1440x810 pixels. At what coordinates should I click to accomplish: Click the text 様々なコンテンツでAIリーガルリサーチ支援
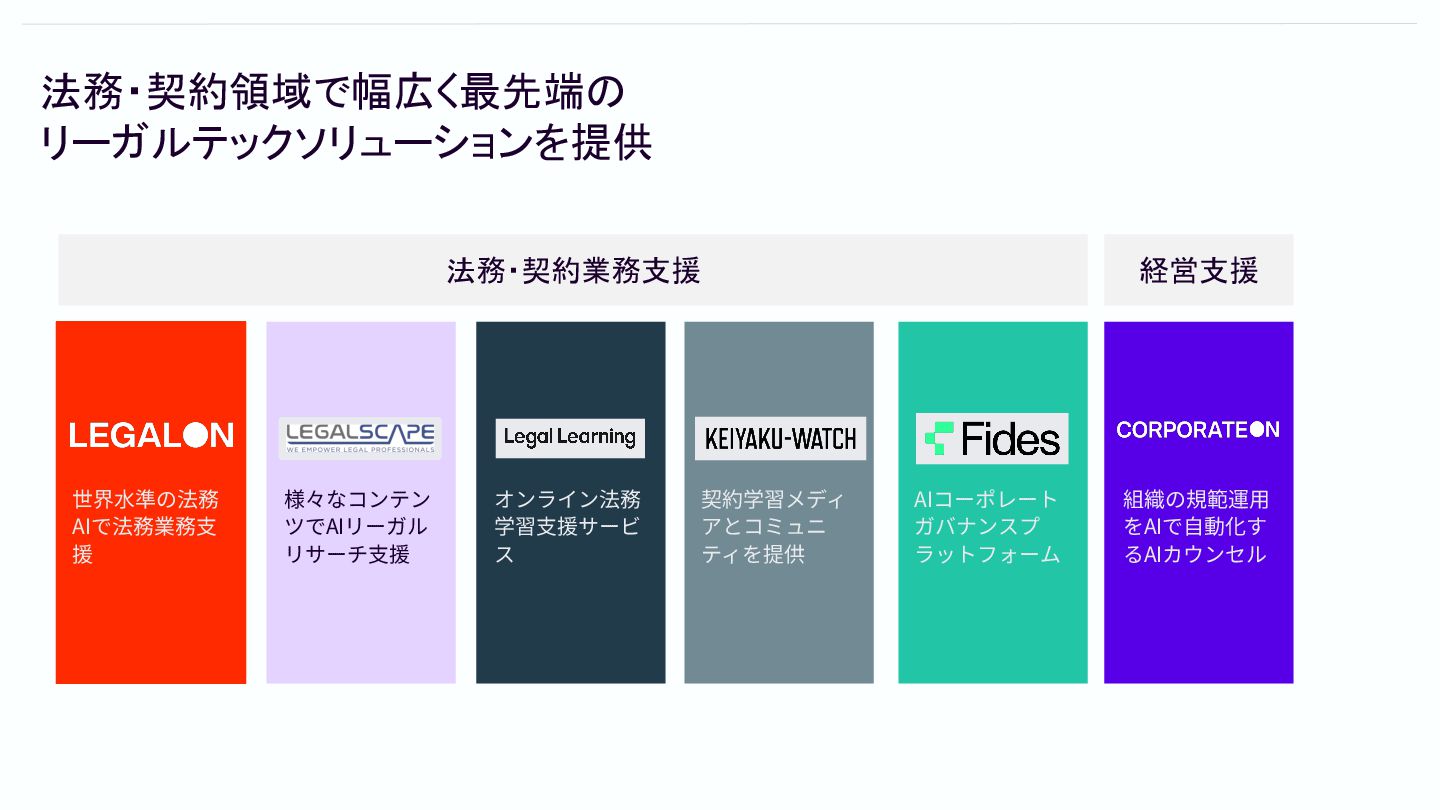pyautogui.click(x=358, y=526)
